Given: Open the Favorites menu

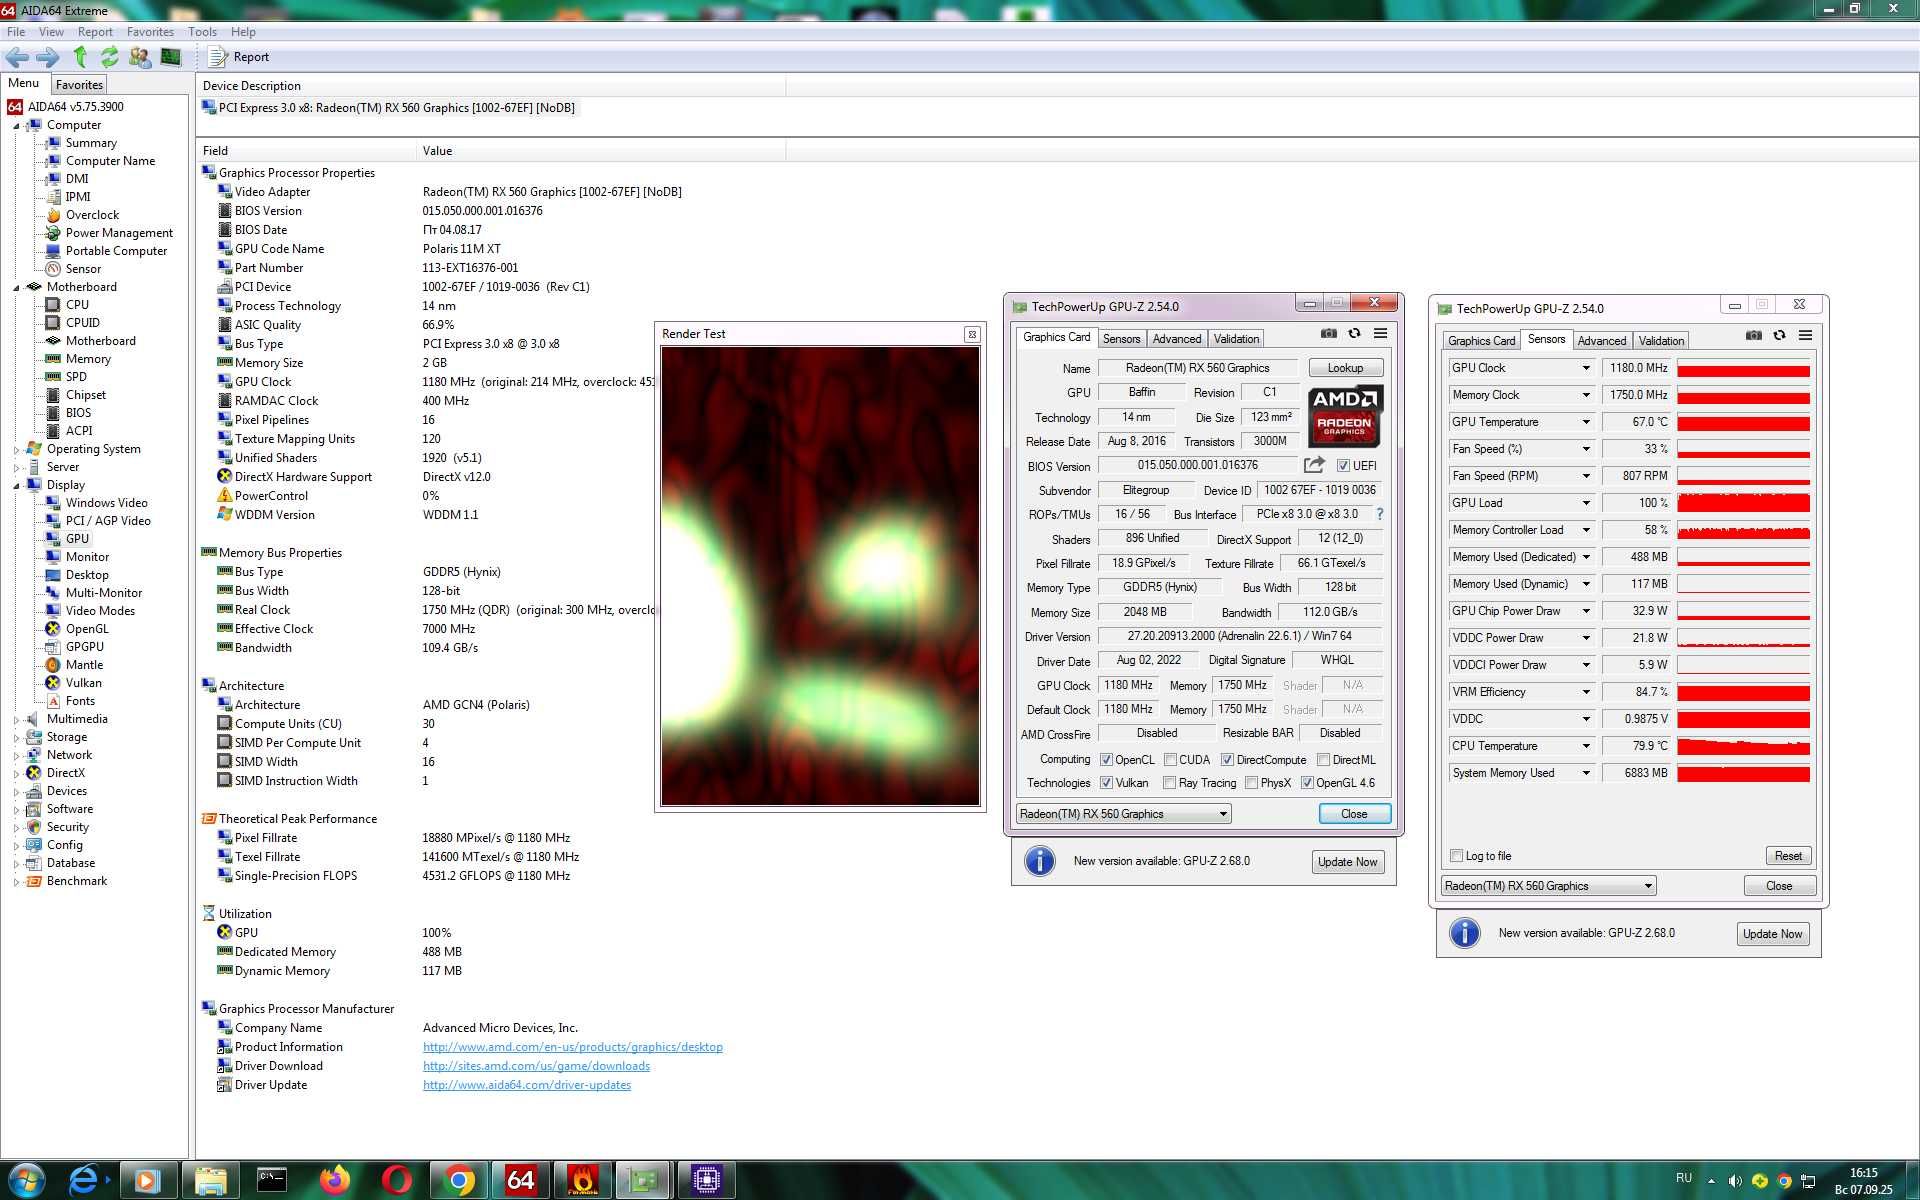Looking at the screenshot, I should (x=150, y=32).
